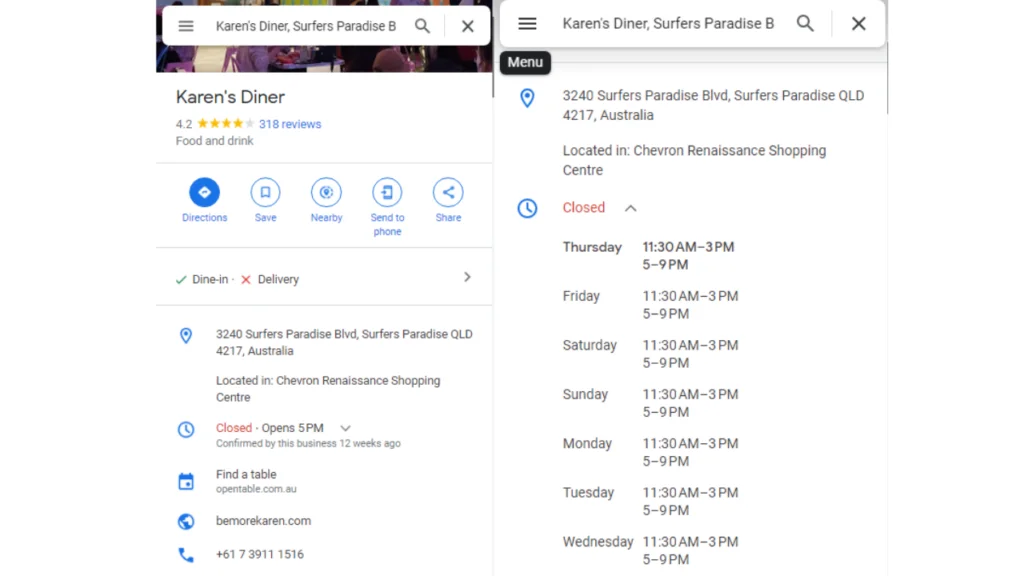Image resolution: width=1024 pixels, height=576 pixels.
Task: Clear the search with X in right panel
Action: tap(859, 24)
